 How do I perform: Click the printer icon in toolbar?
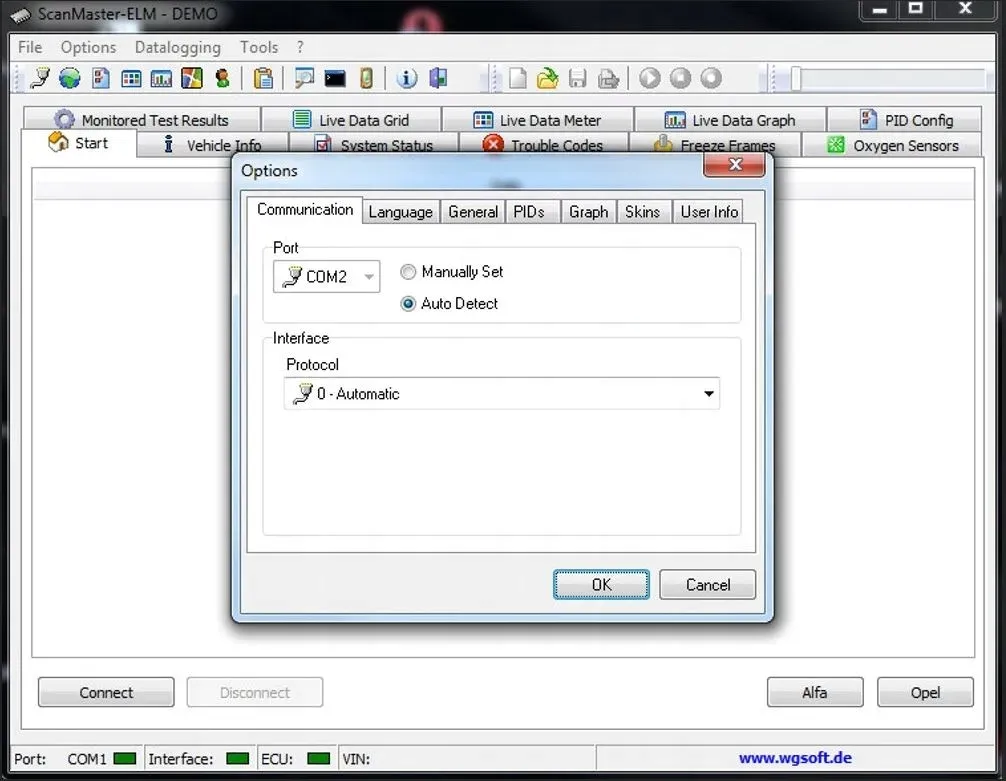point(608,78)
